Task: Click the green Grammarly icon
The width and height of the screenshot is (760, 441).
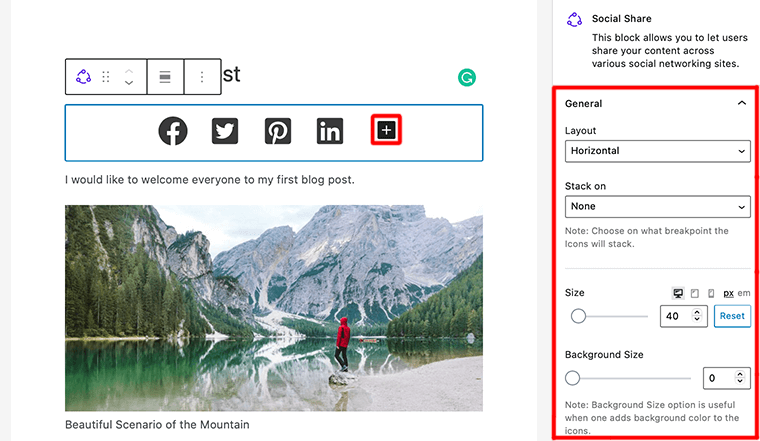Action: [x=466, y=77]
